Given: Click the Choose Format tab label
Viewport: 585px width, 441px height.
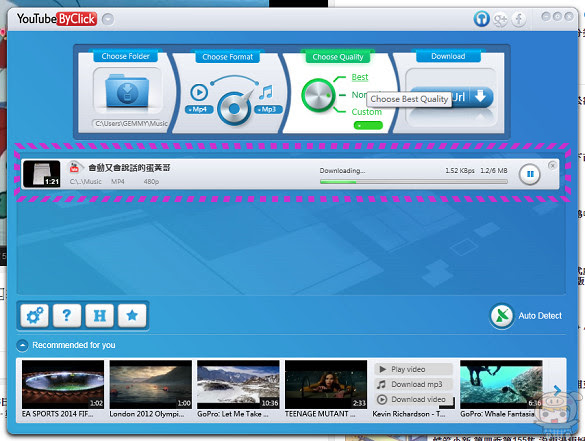Looking at the screenshot, I should (228, 57).
